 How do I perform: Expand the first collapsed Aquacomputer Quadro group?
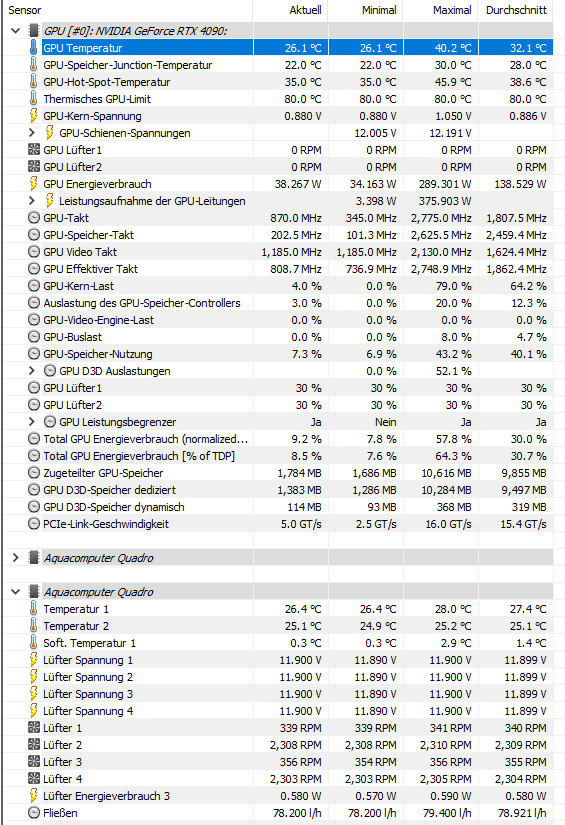[x=16, y=558]
